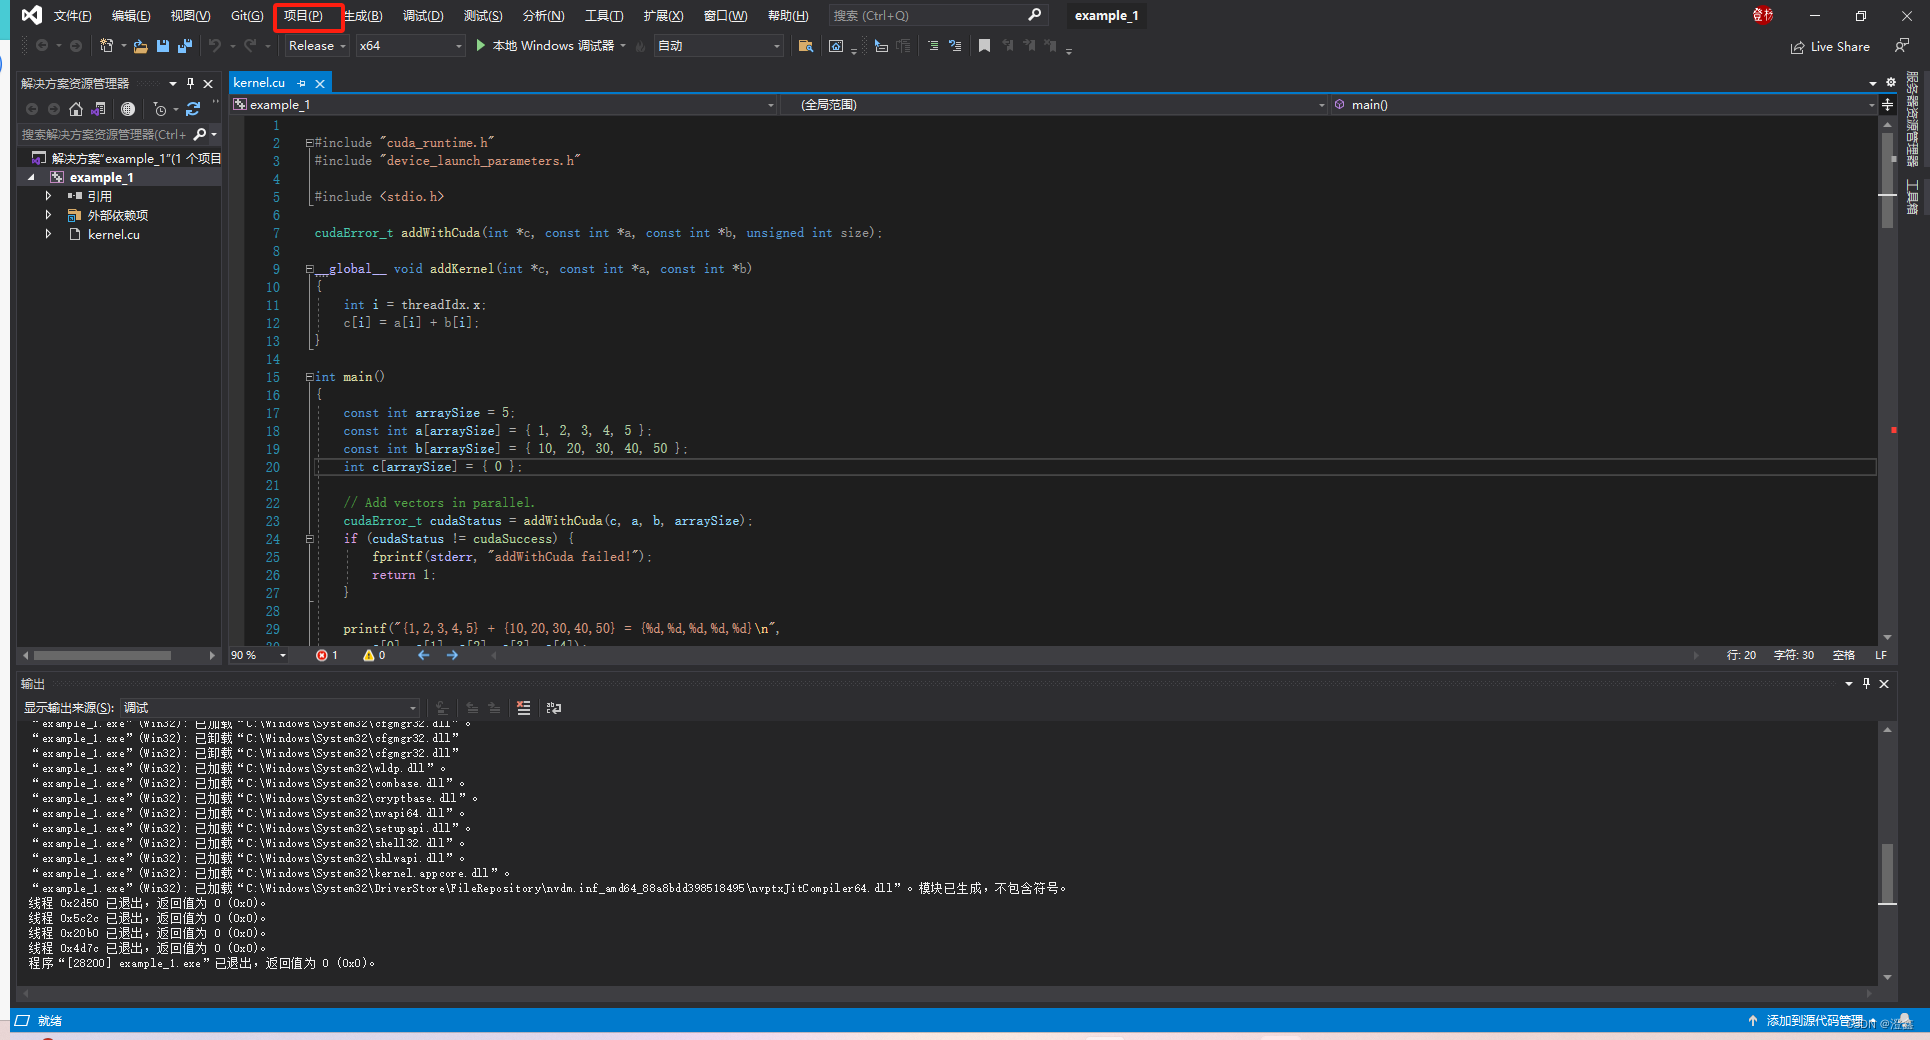Expand the 外部依赖项 node in Solution Explorer
The width and height of the screenshot is (1930, 1040).
pyautogui.click(x=49, y=215)
